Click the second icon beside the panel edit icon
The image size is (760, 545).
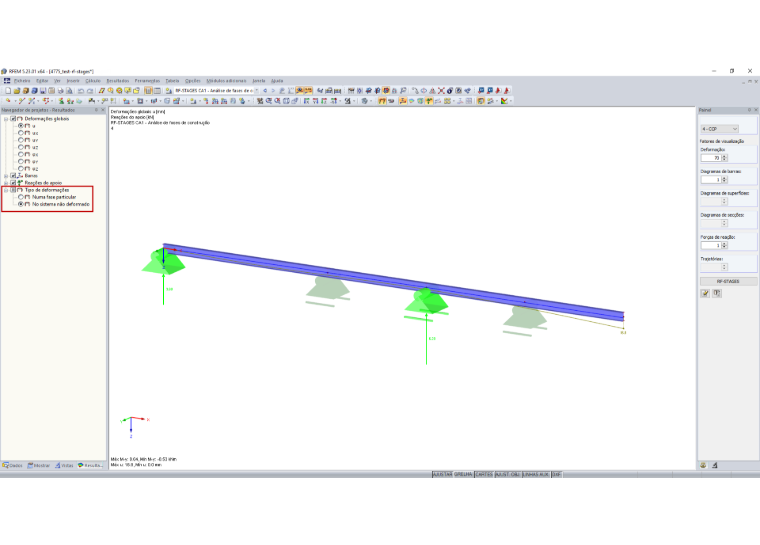(x=717, y=293)
